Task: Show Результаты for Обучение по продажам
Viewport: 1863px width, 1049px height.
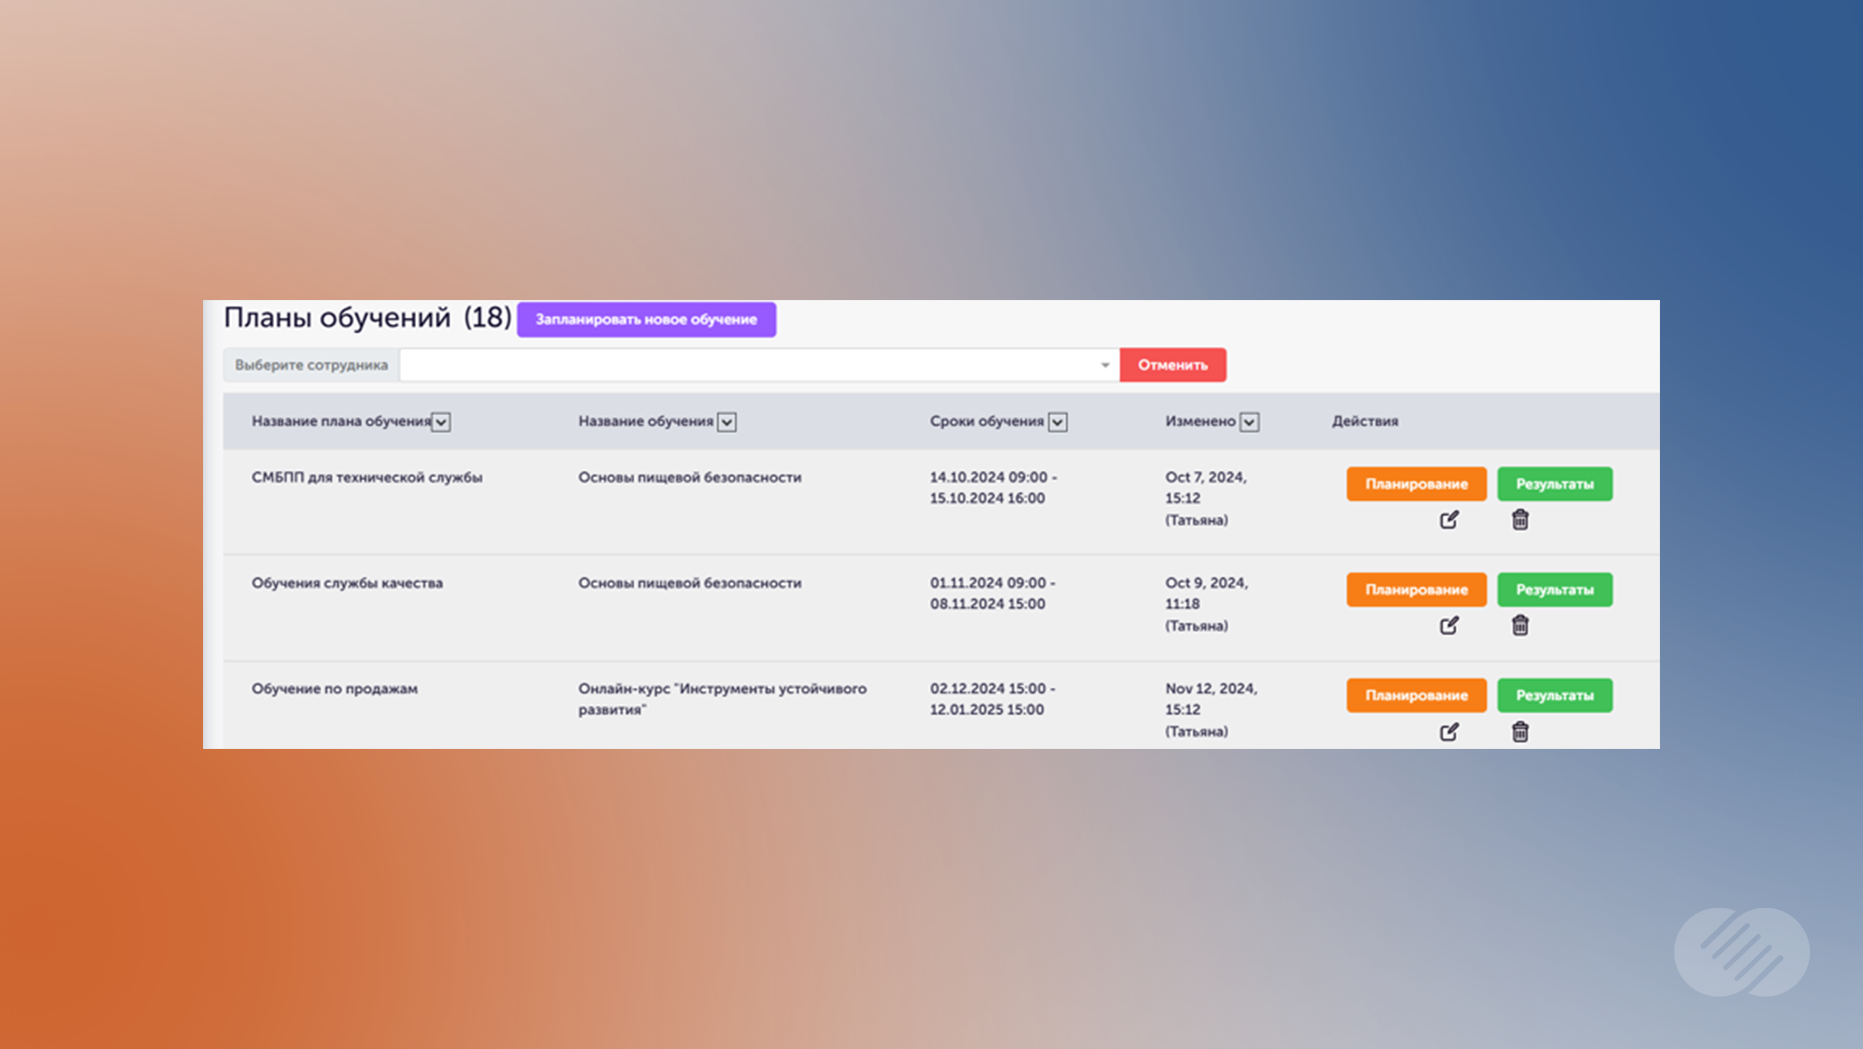Action: coord(1554,696)
